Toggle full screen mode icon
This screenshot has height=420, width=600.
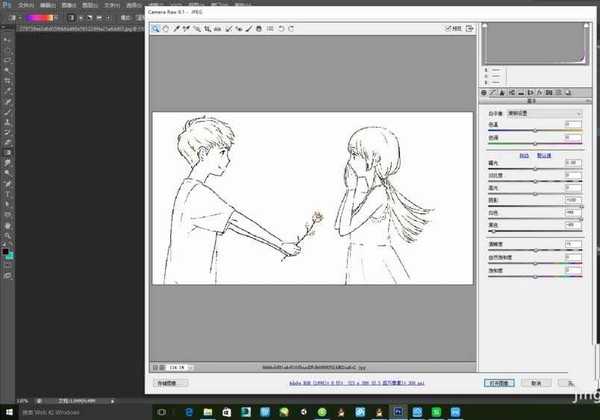(x=470, y=29)
